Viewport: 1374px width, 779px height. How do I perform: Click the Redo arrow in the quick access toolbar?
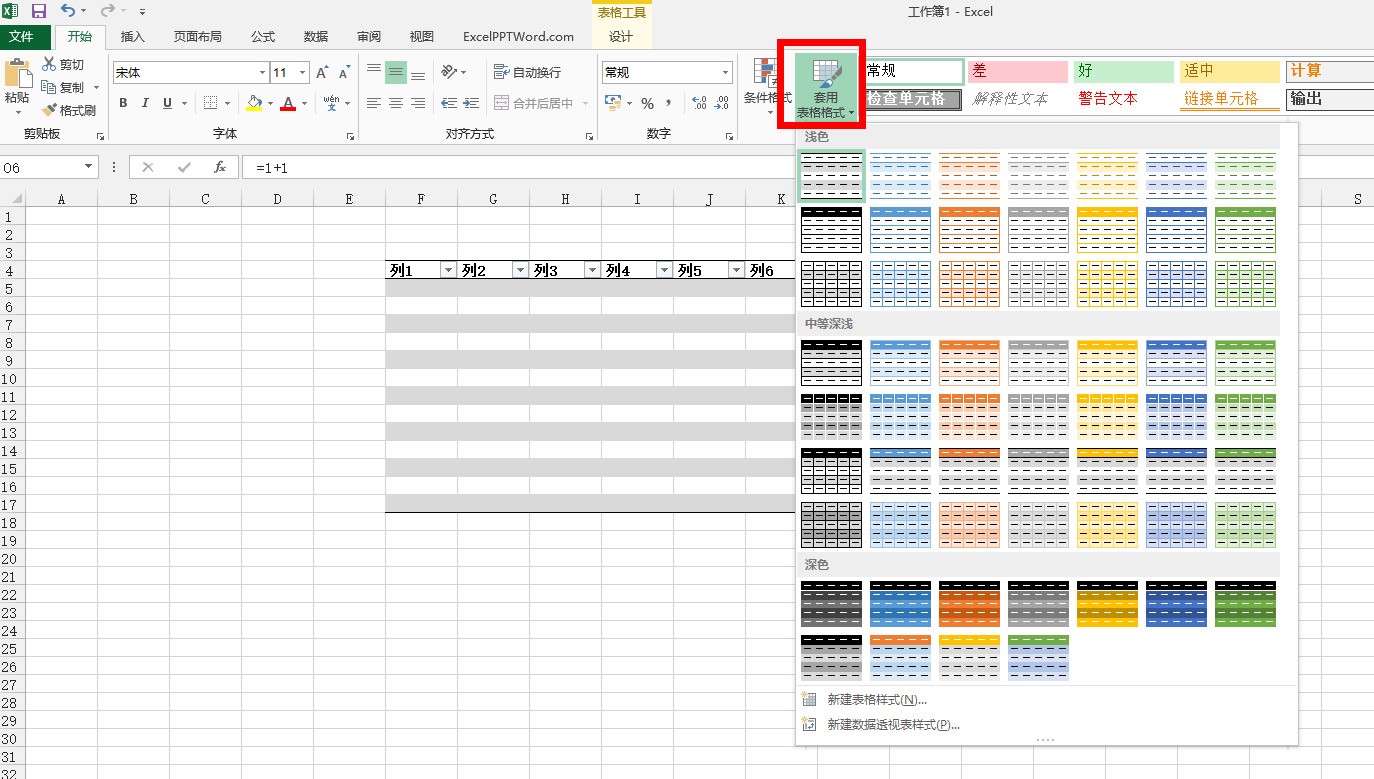(x=106, y=11)
